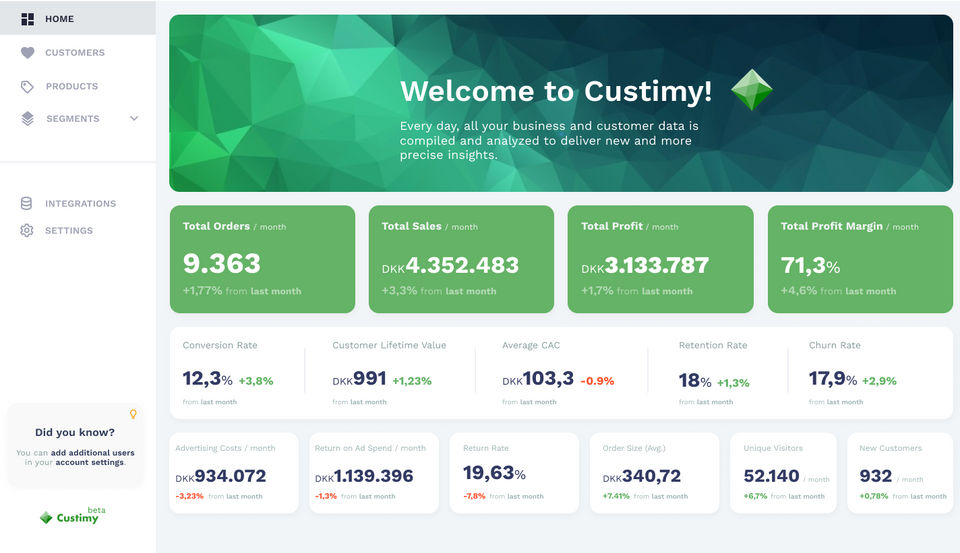Click the green gem icon in banner

(x=752, y=89)
